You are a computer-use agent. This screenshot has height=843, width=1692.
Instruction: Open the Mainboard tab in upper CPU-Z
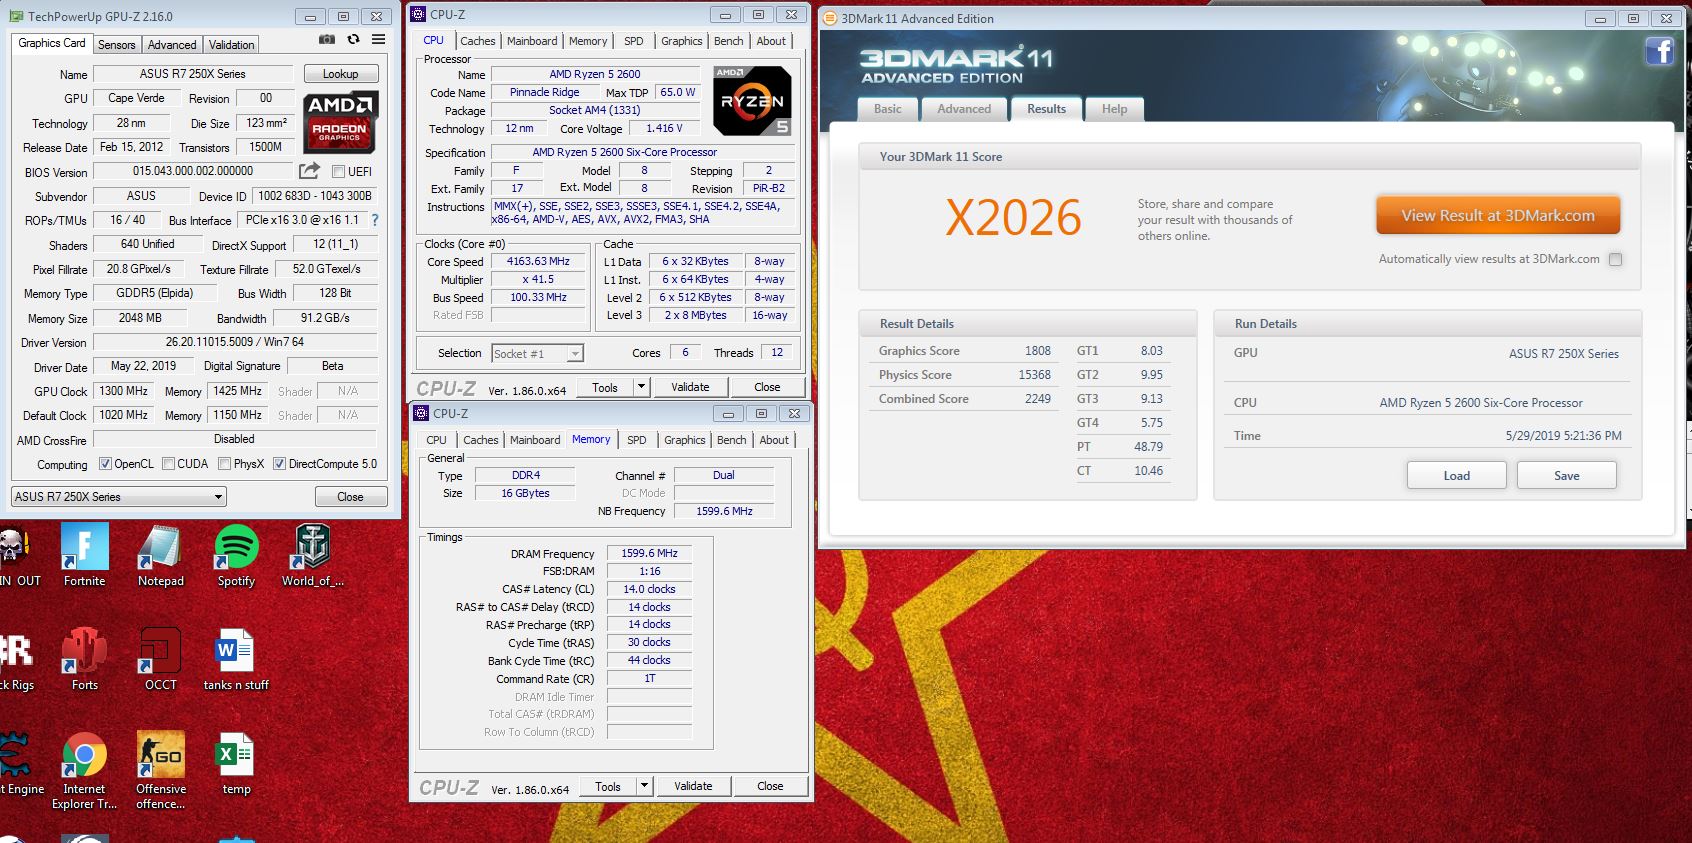[532, 41]
